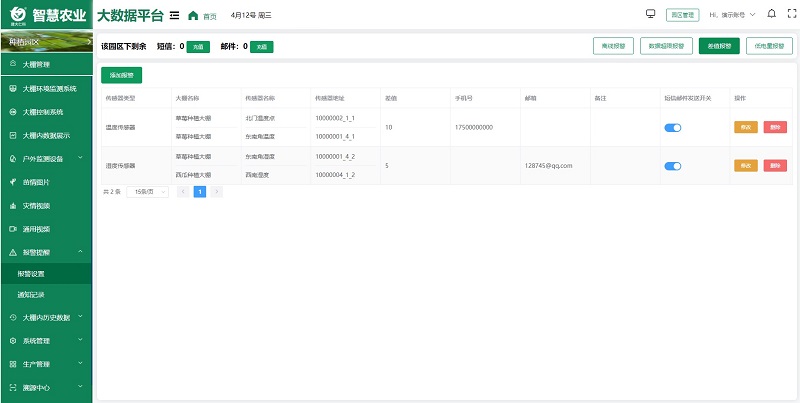Click 修改 for the 温度传感器 row
Viewport: 800px width, 403px height.
point(745,127)
